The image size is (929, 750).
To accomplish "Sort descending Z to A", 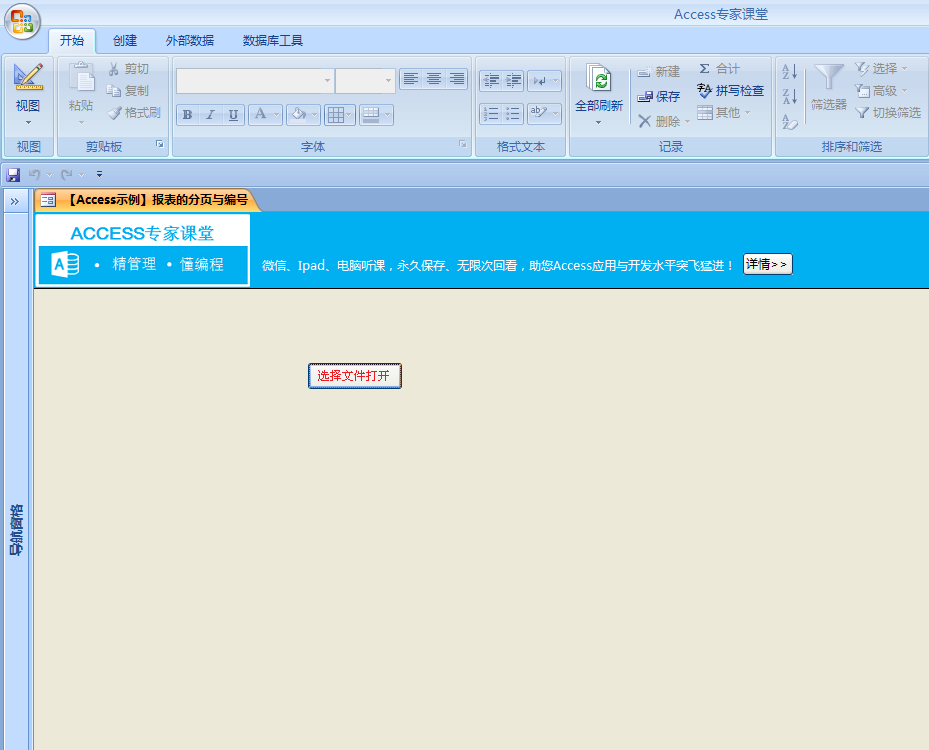I will (x=790, y=96).
